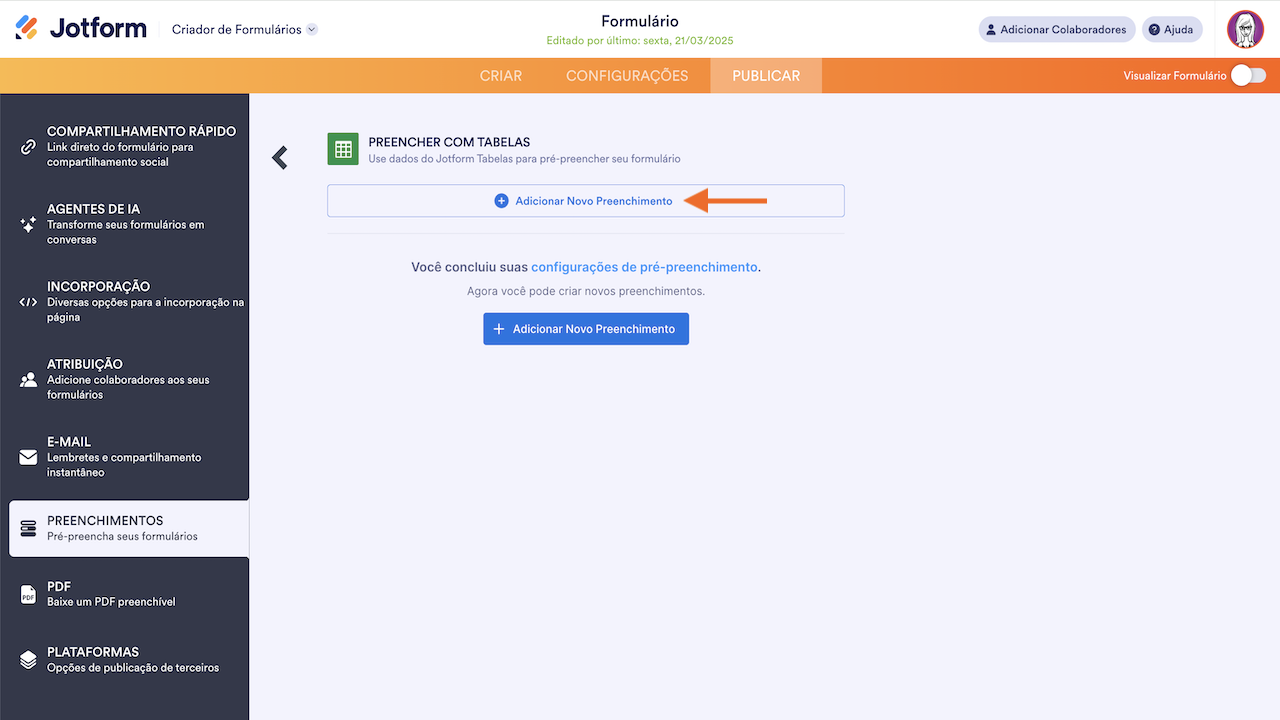
Task: Enable the Visualizar Formulário toggle
Action: (1247, 74)
